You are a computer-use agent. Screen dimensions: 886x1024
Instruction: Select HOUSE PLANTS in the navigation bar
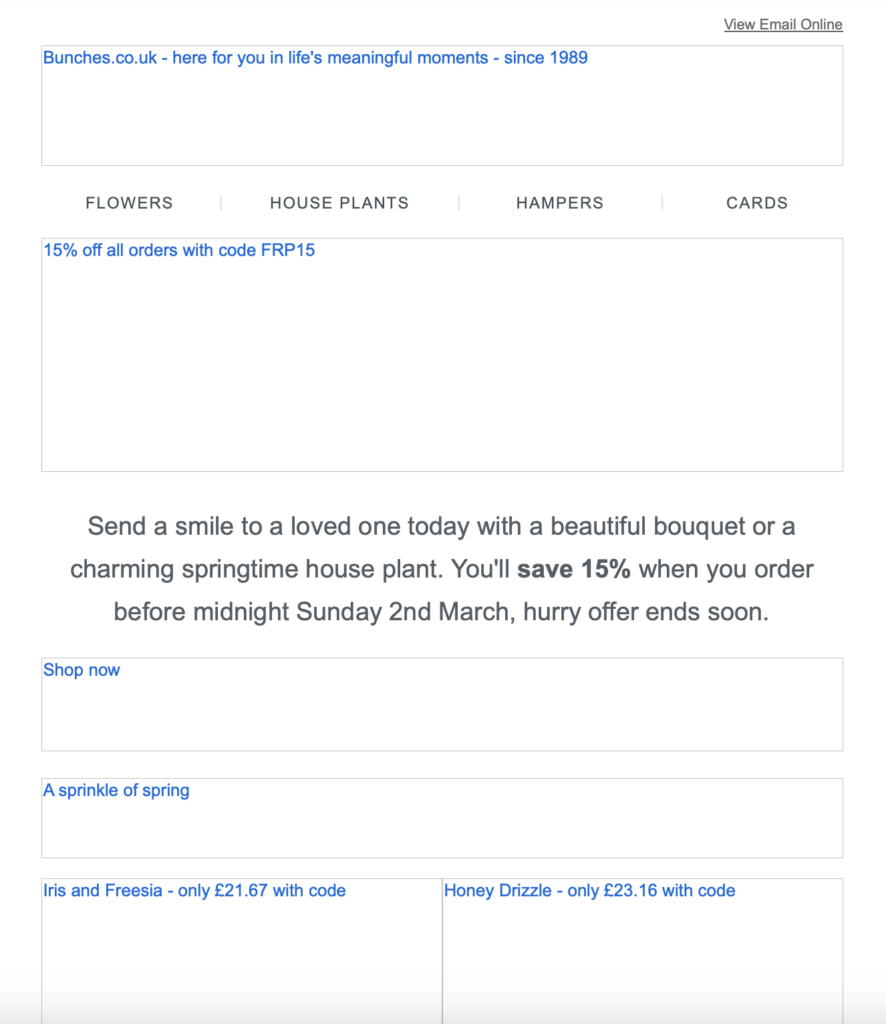[x=340, y=203]
